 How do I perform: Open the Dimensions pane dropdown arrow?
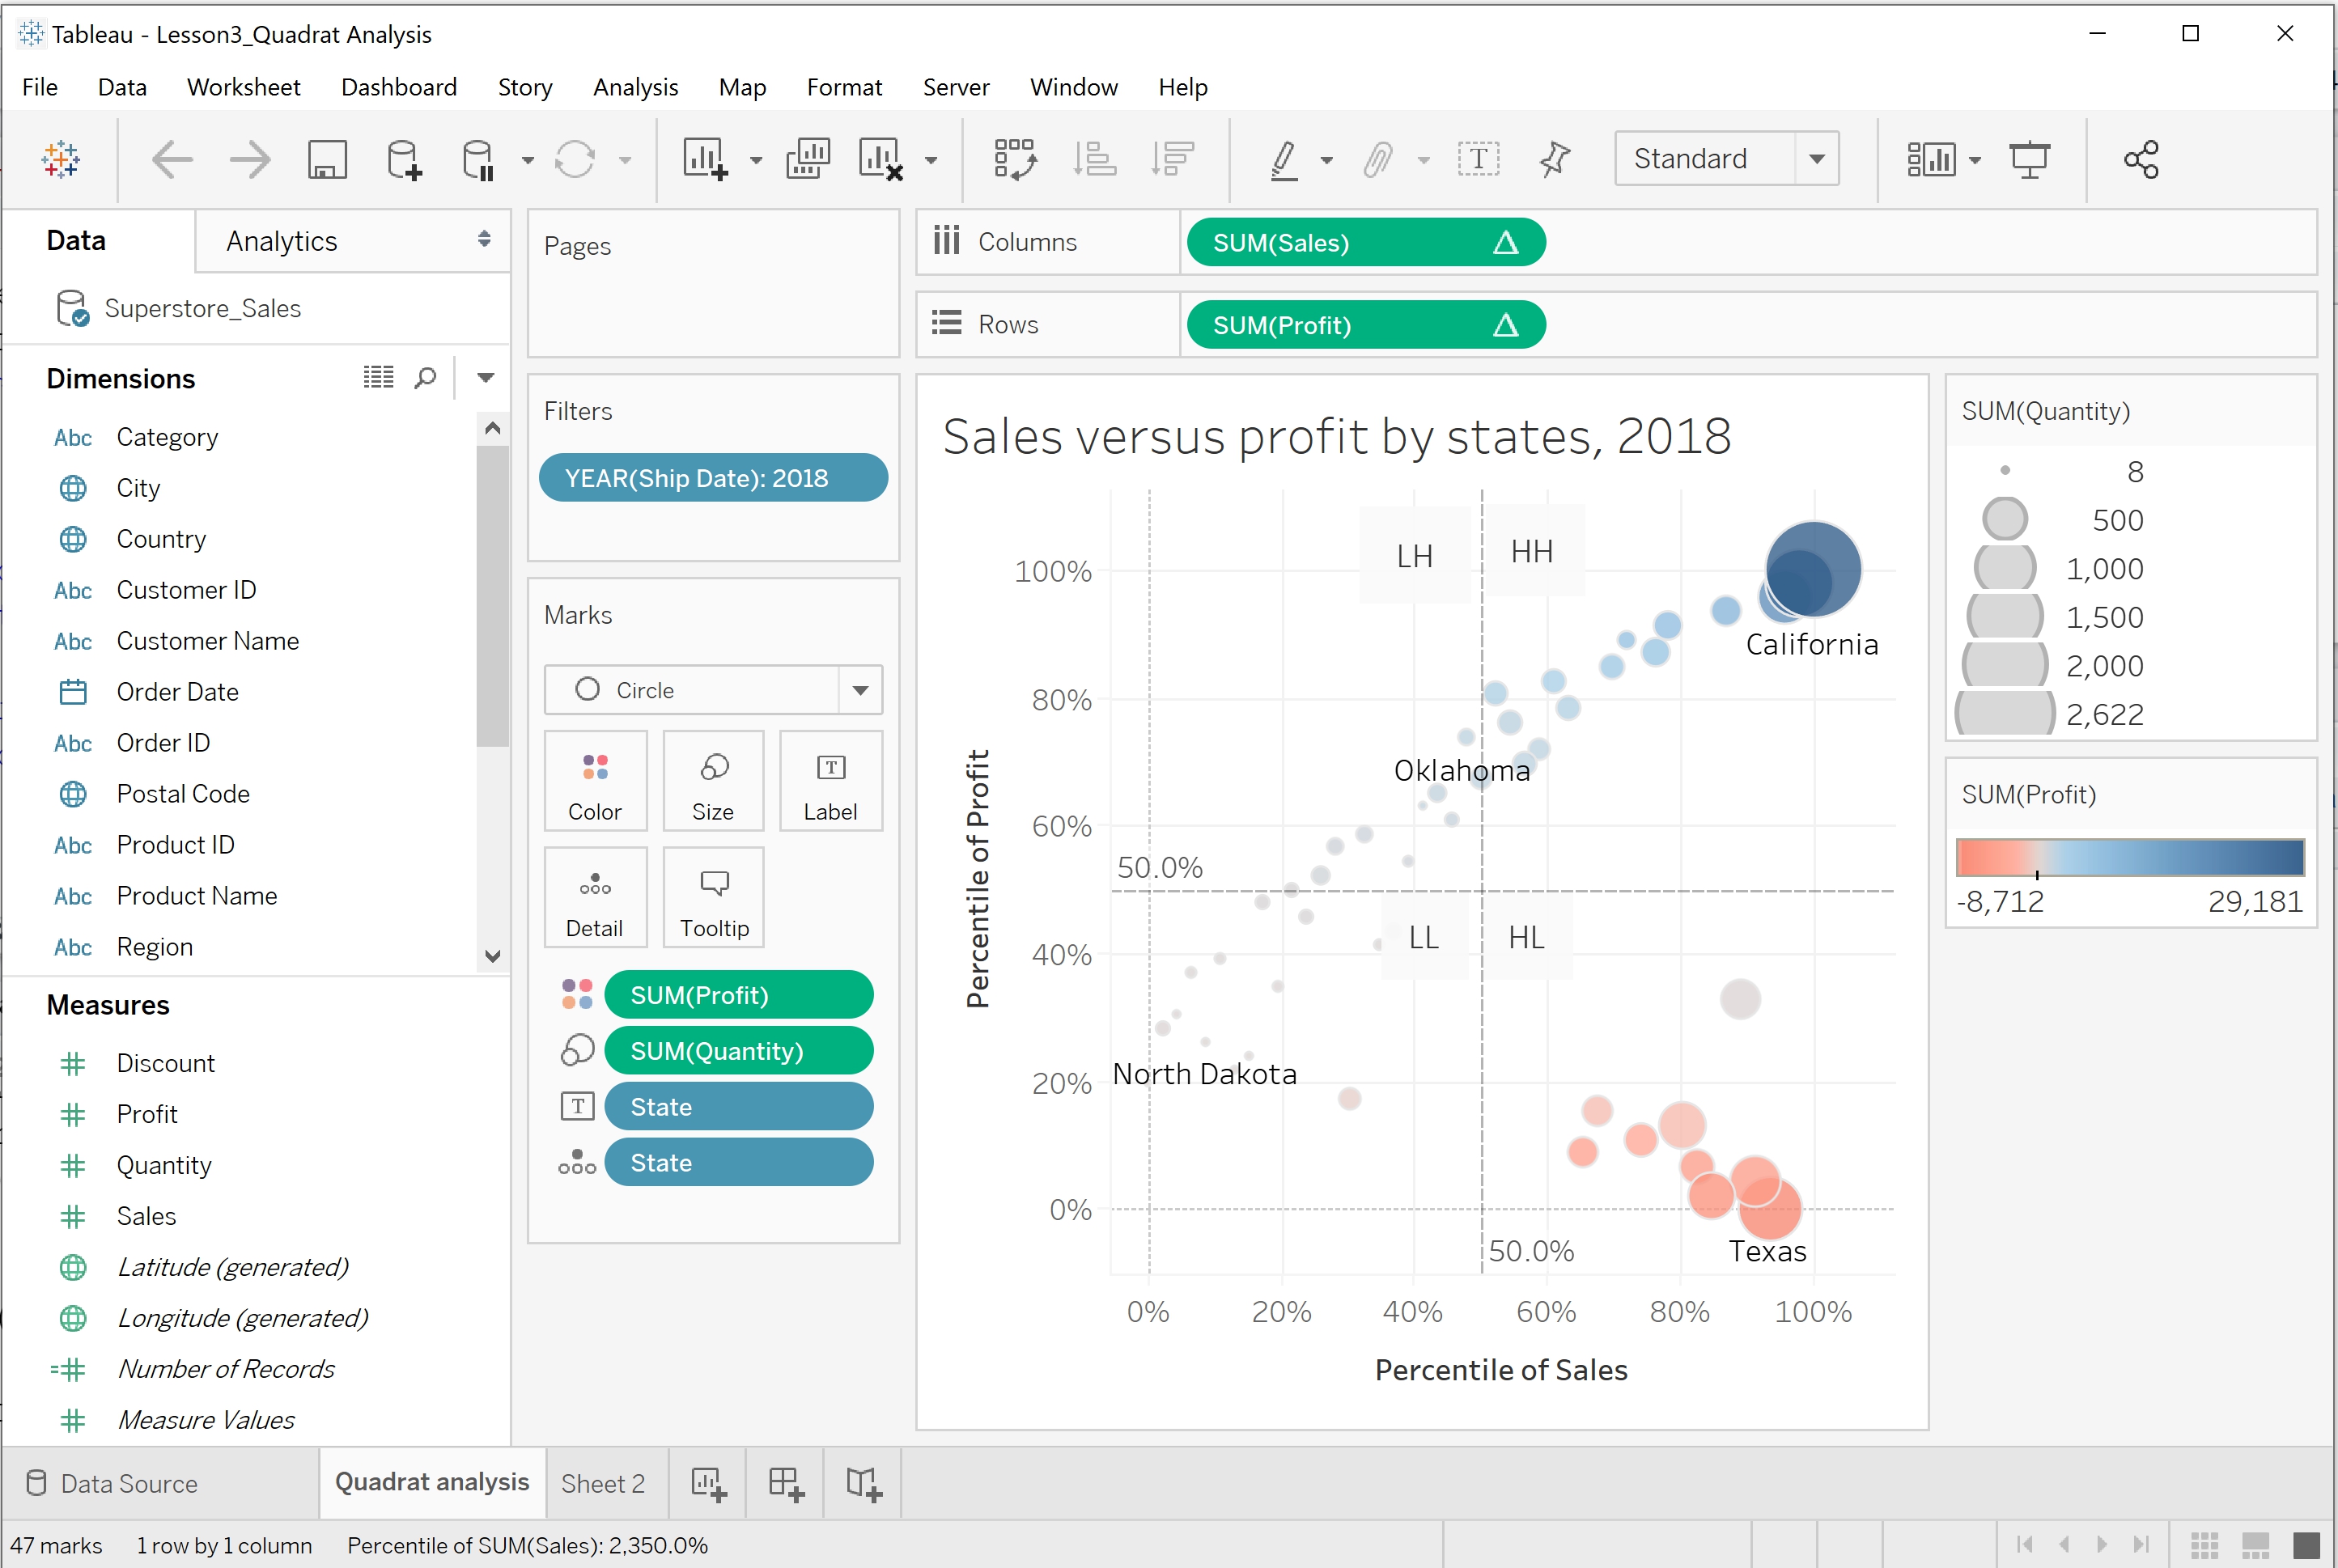click(486, 378)
